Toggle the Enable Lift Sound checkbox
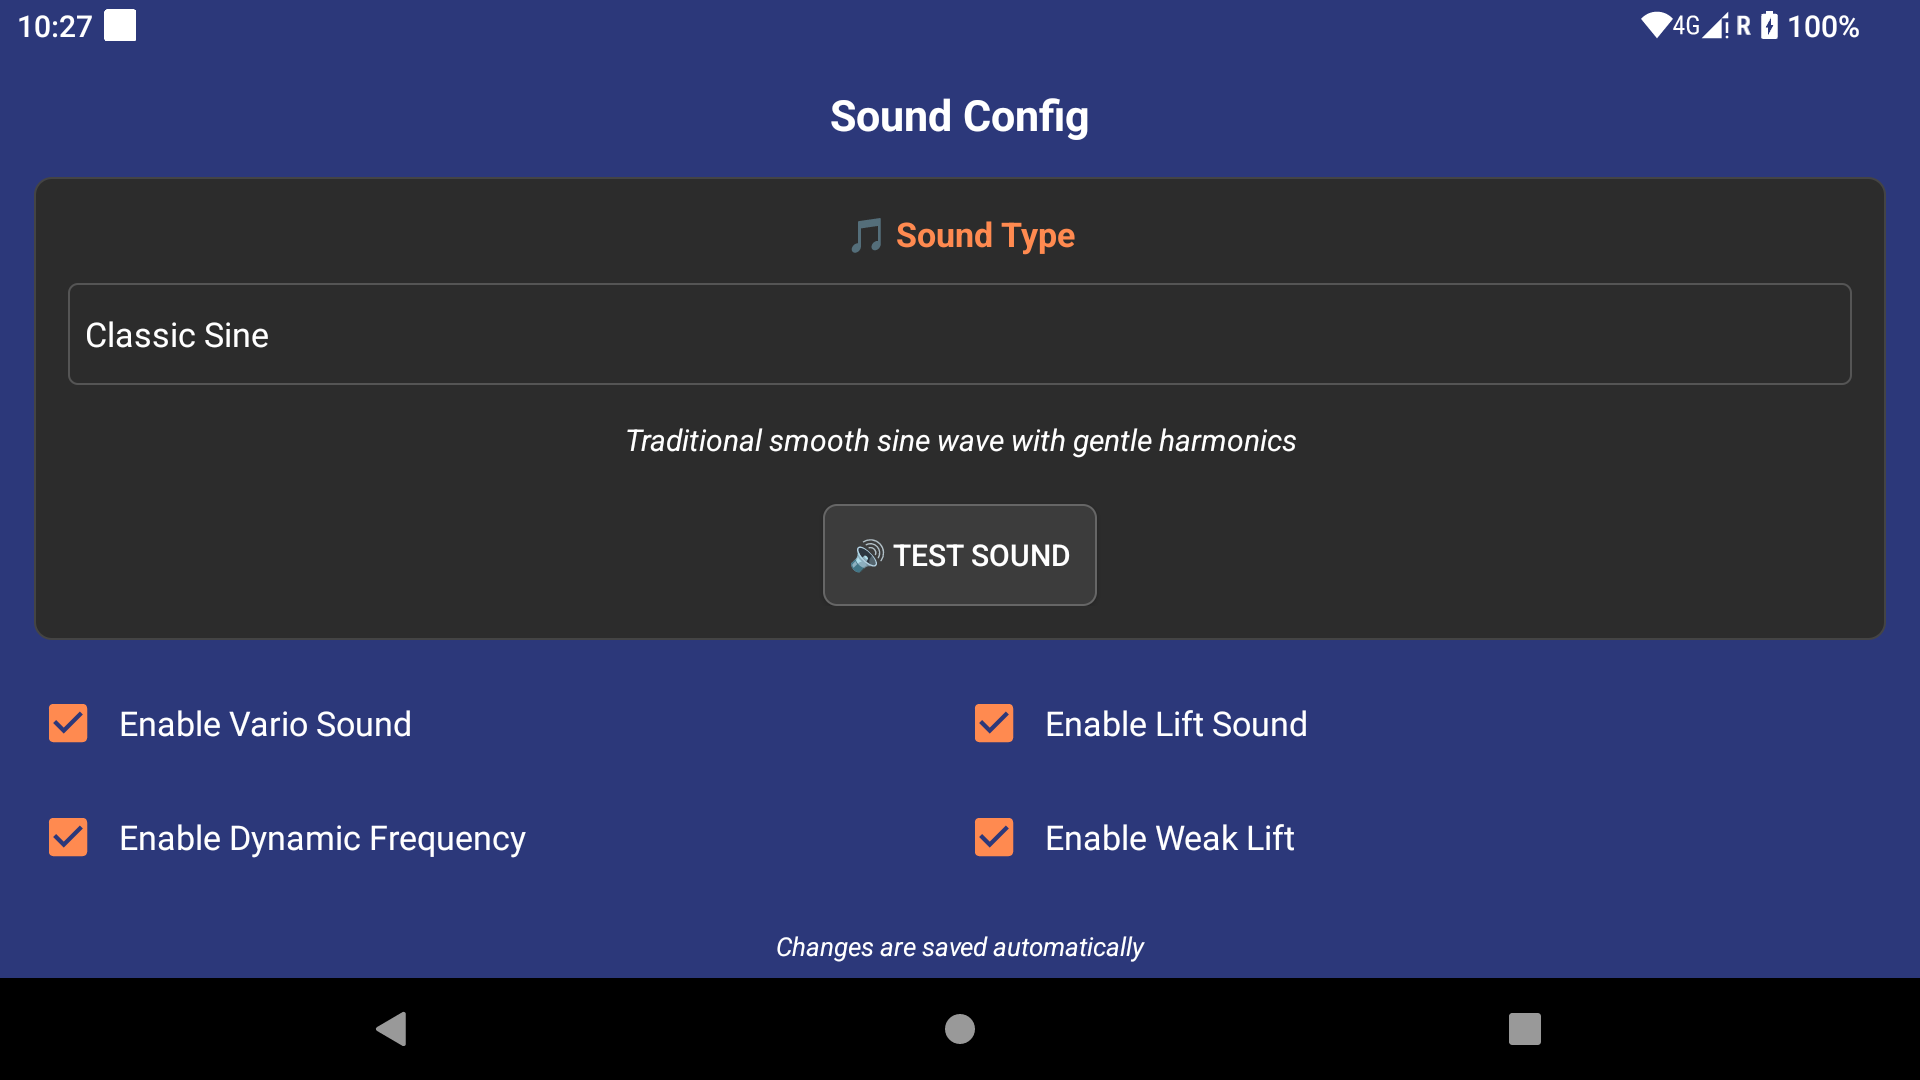This screenshot has height=1080, width=1920. 994,724
